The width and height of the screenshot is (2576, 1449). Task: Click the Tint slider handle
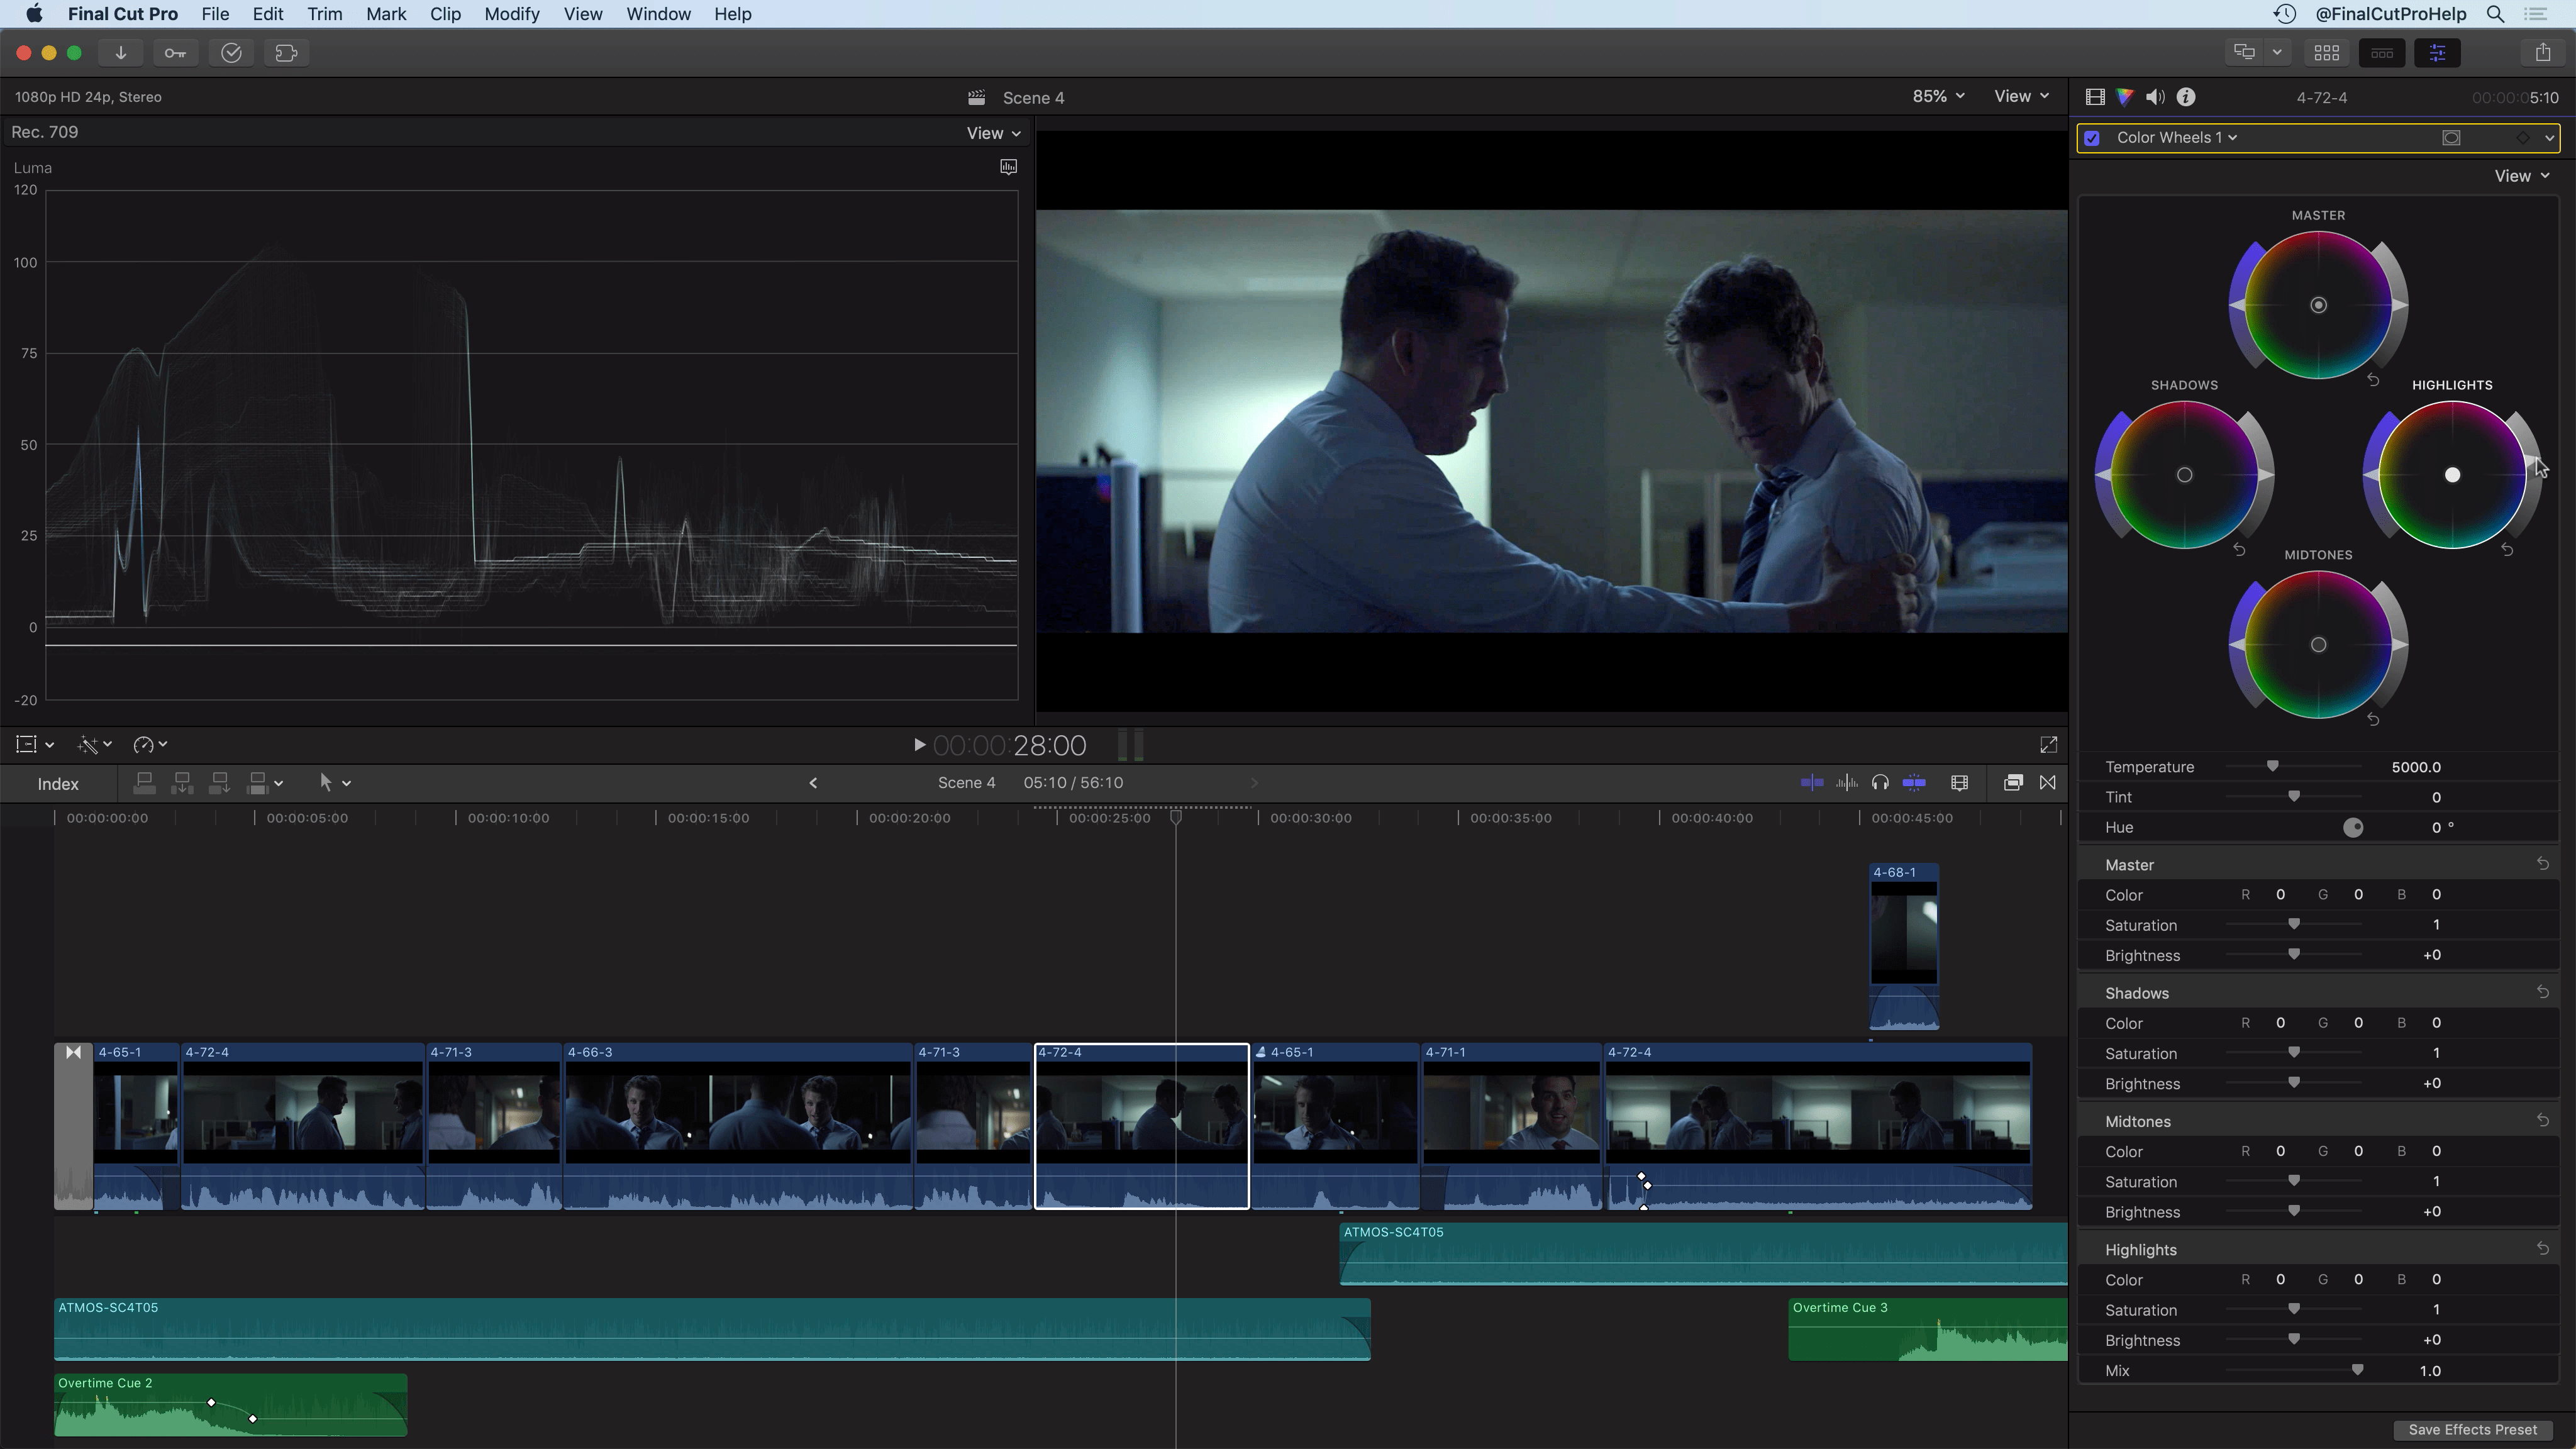[x=2294, y=796]
